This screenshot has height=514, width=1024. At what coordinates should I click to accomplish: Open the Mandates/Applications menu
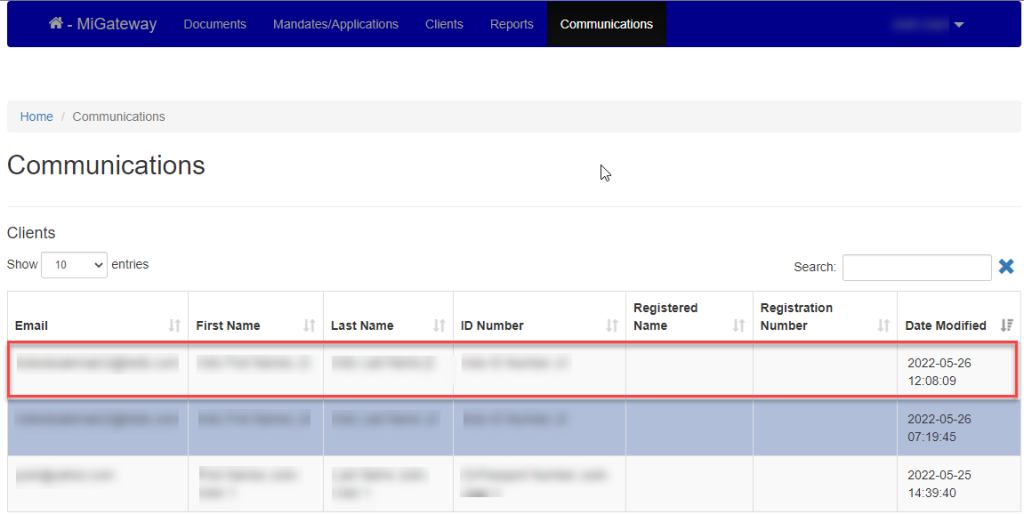[335, 24]
